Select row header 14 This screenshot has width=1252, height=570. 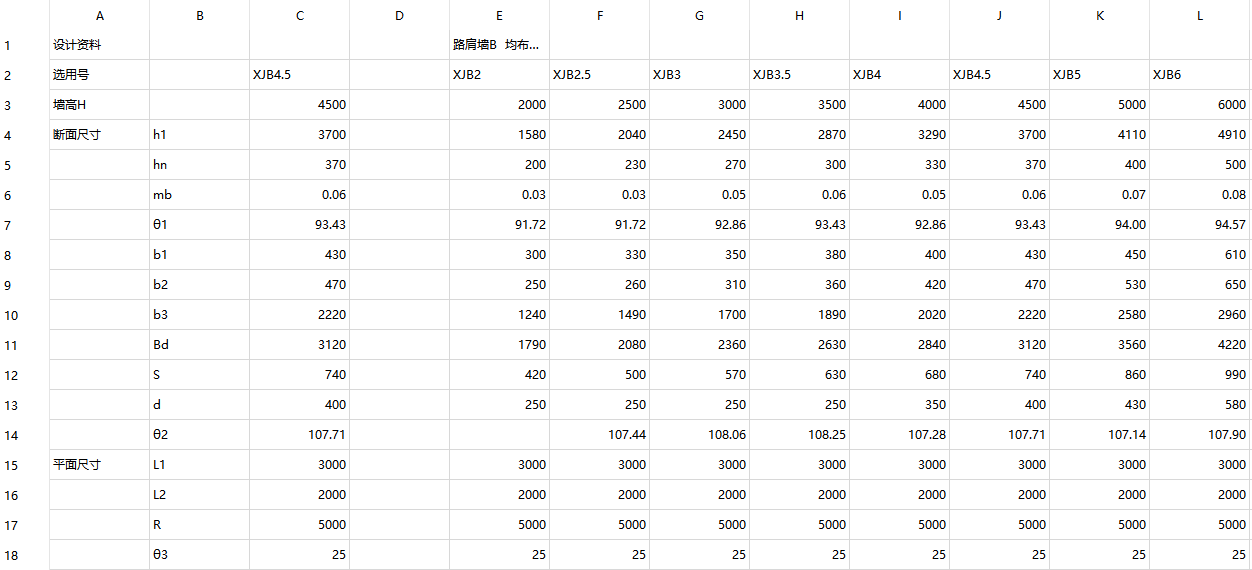tap(24, 435)
